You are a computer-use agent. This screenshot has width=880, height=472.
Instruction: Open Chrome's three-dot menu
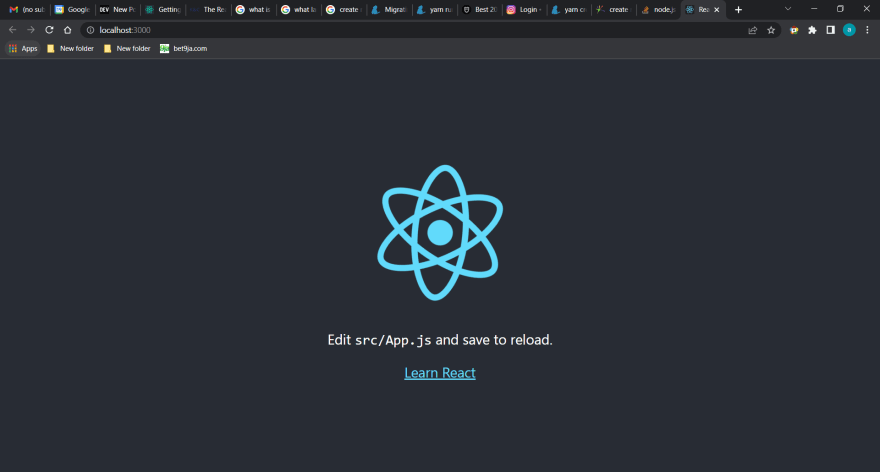tap(867, 30)
